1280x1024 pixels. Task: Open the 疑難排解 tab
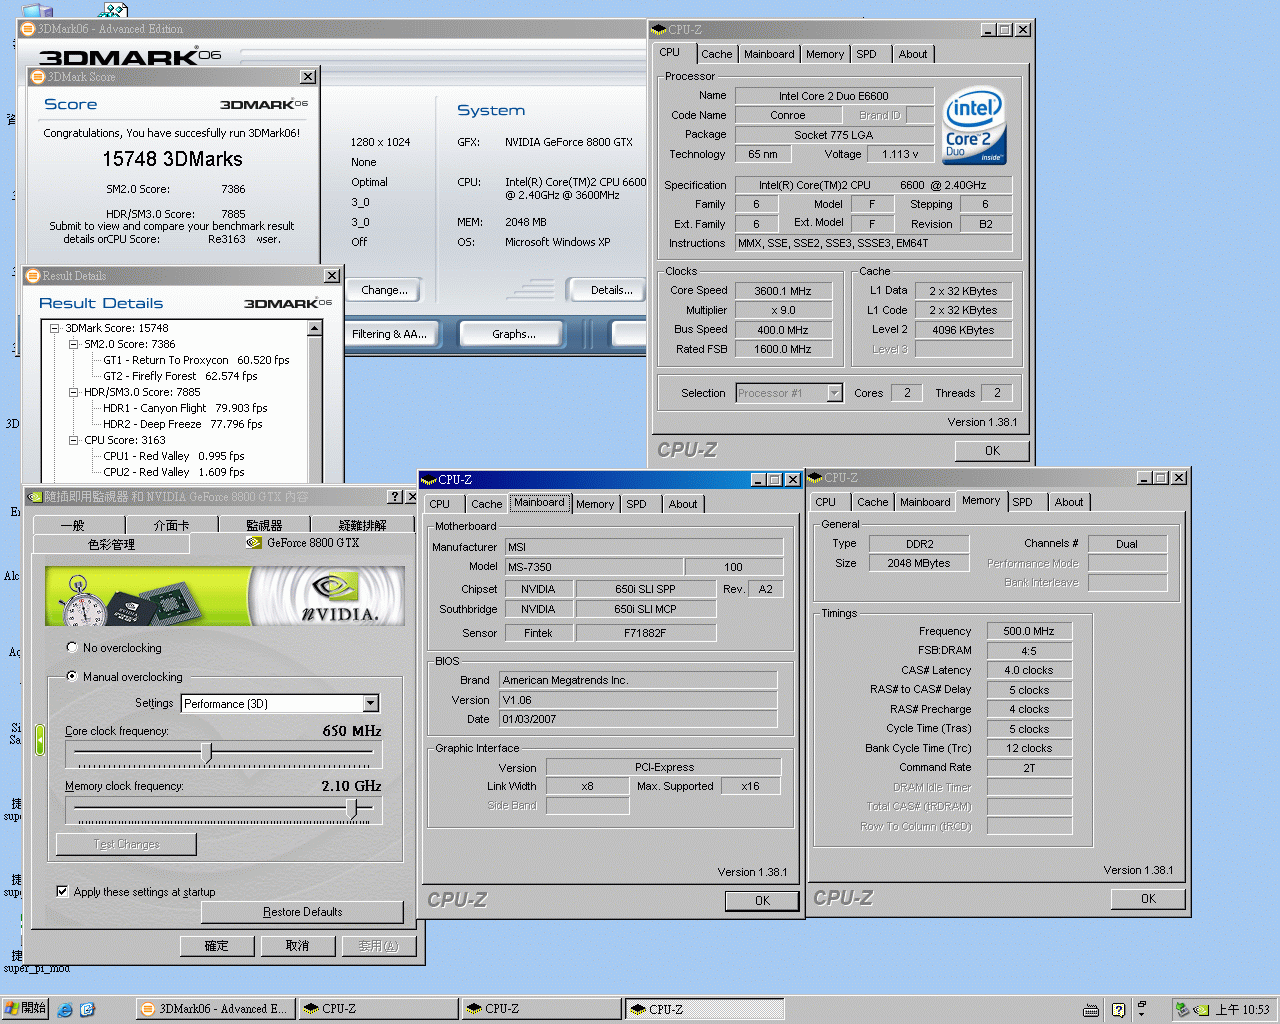tap(362, 525)
